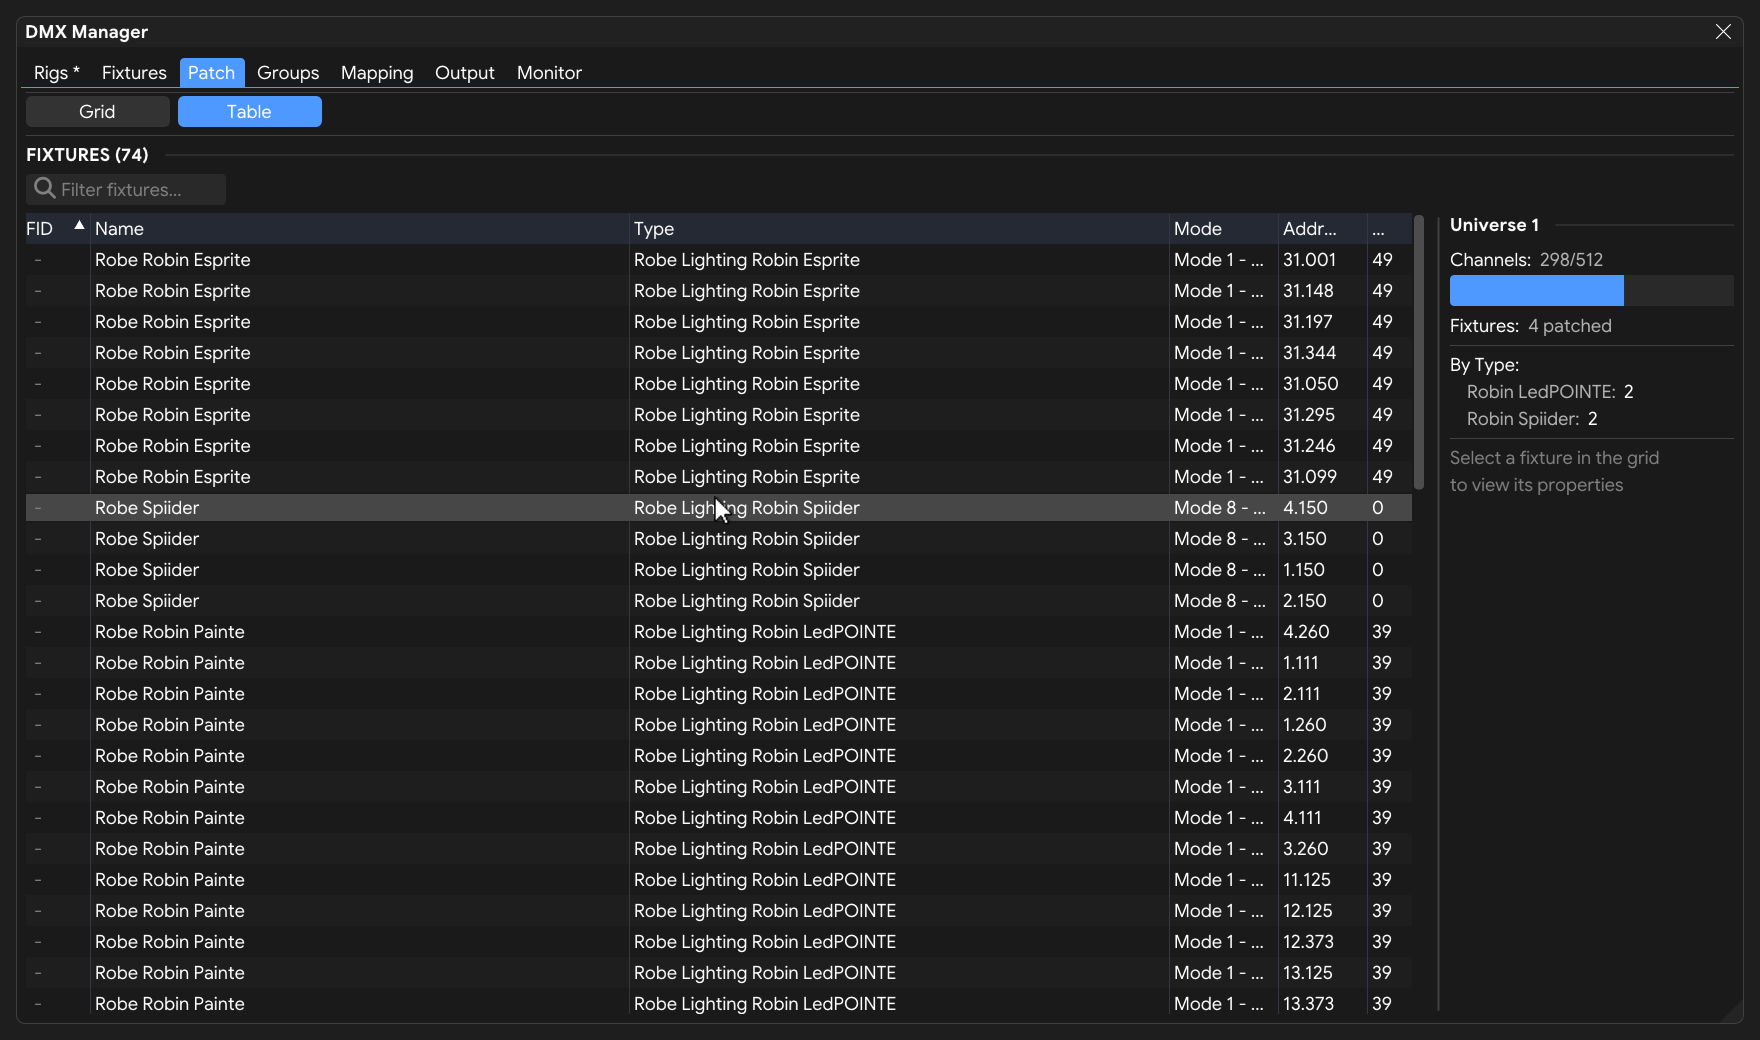Go to the Mapping tab
This screenshot has width=1760, height=1040.
tap(377, 73)
